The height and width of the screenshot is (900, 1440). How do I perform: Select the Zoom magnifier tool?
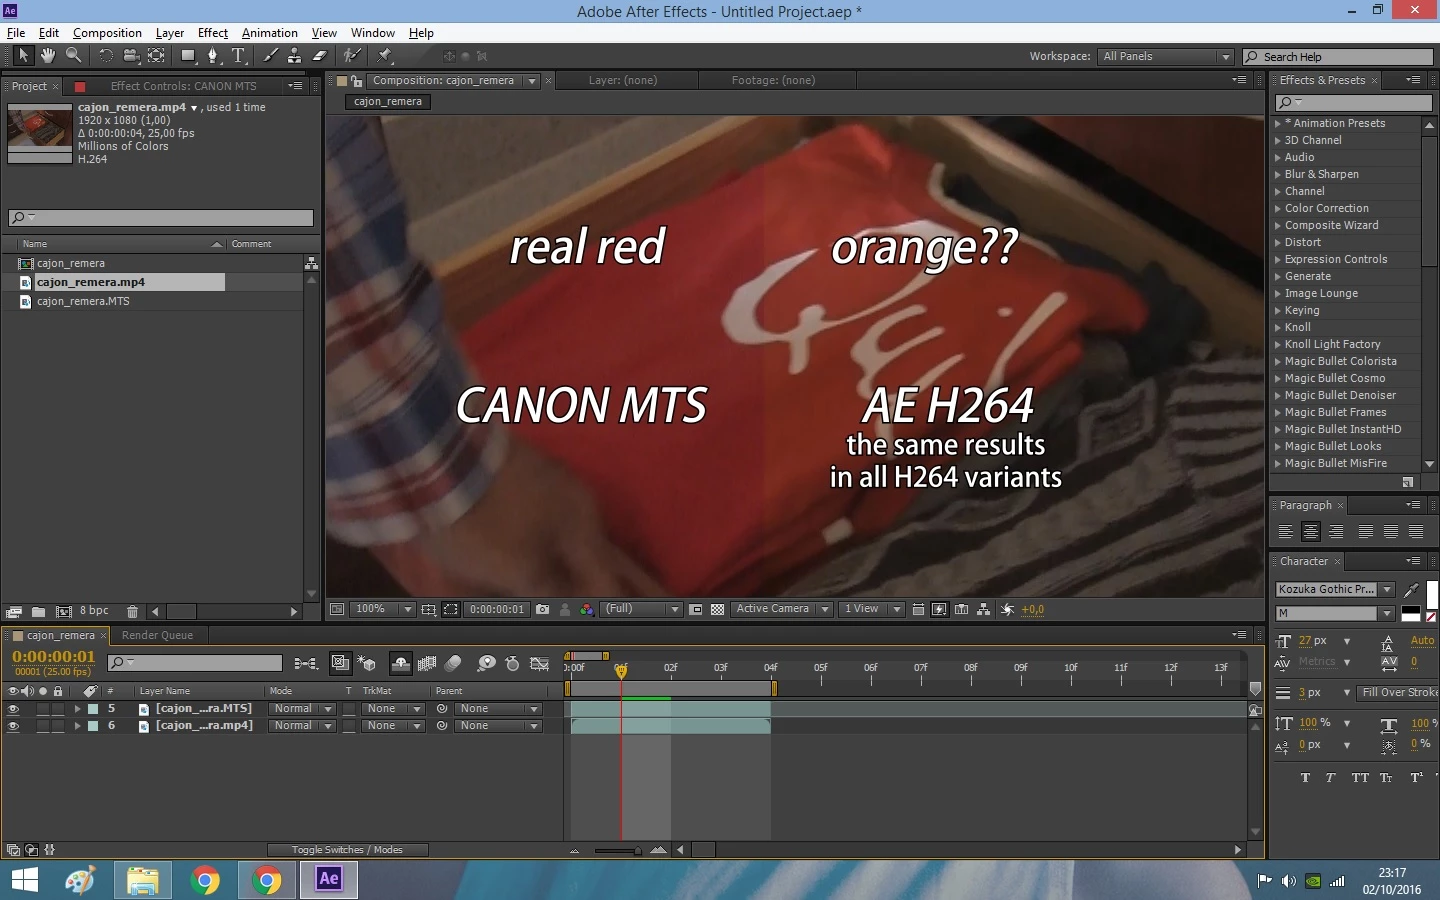pos(73,56)
